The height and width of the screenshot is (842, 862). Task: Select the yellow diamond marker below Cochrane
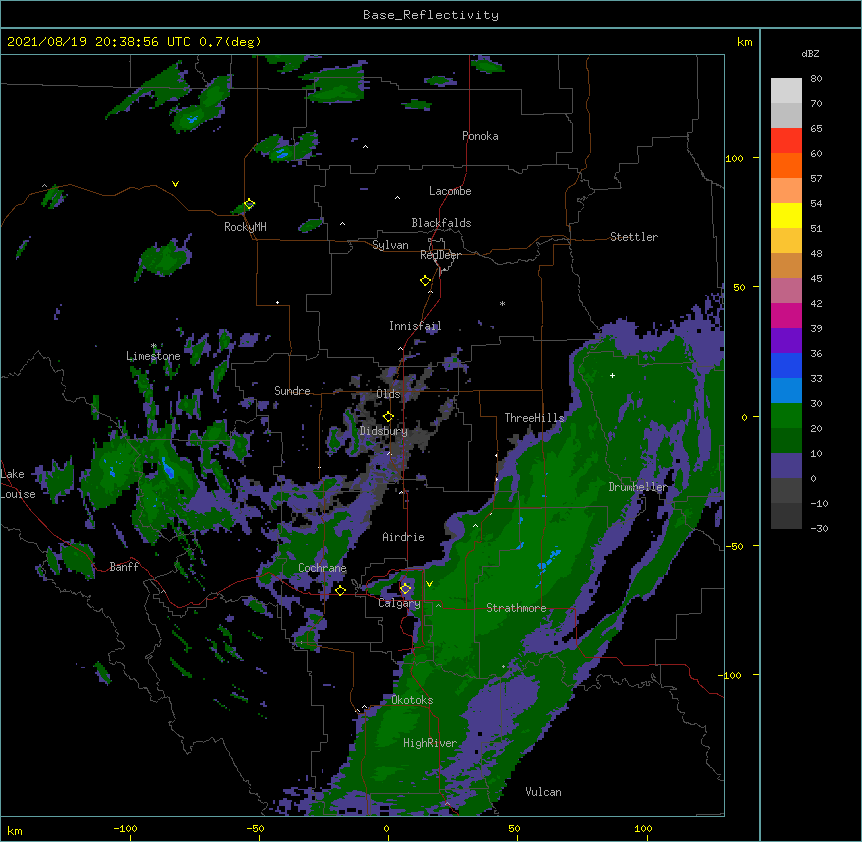pos(340,590)
